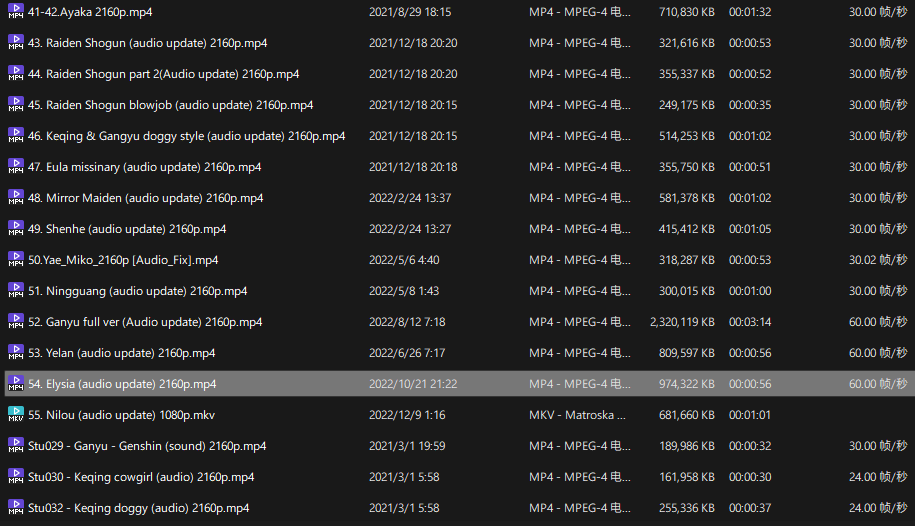Screen dimensions: 915x526
Task: Click file name '51. Ningguang (audio update) 2160p.mp4'
Action: (138, 291)
